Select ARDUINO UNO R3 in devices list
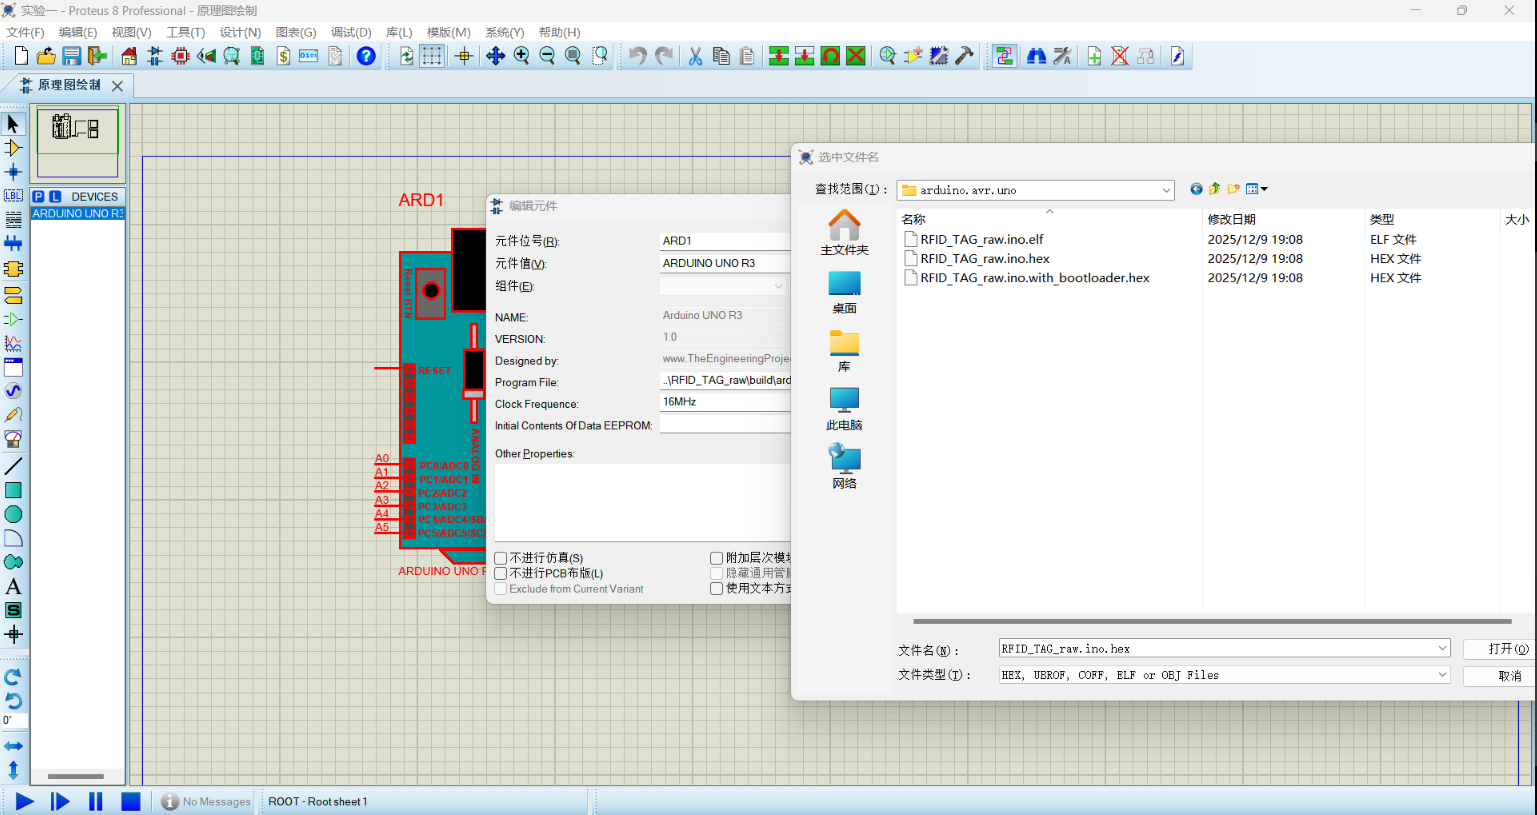The image size is (1537, 815). (78, 214)
